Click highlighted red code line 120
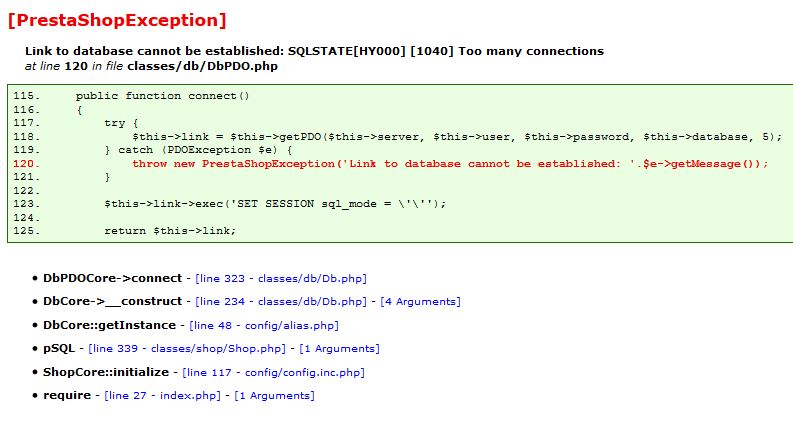Image resolution: width=793 pixels, height=424 pixels. point(390,163)
